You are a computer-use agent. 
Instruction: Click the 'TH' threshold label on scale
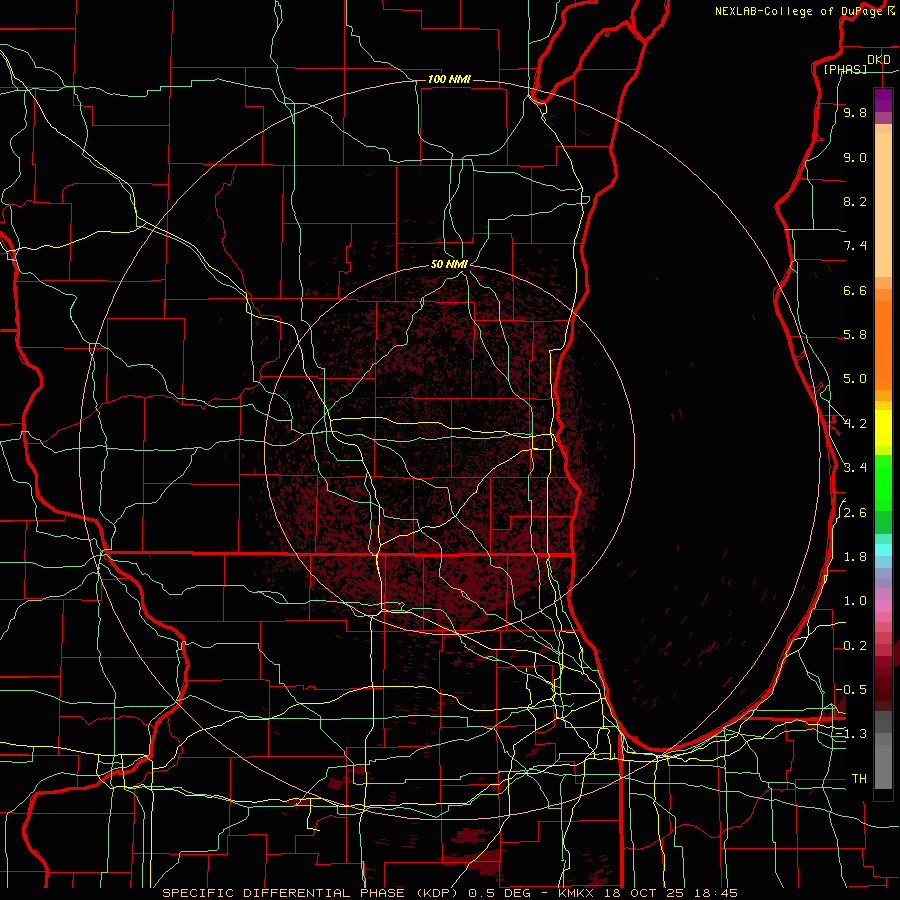tap(859, 778)
